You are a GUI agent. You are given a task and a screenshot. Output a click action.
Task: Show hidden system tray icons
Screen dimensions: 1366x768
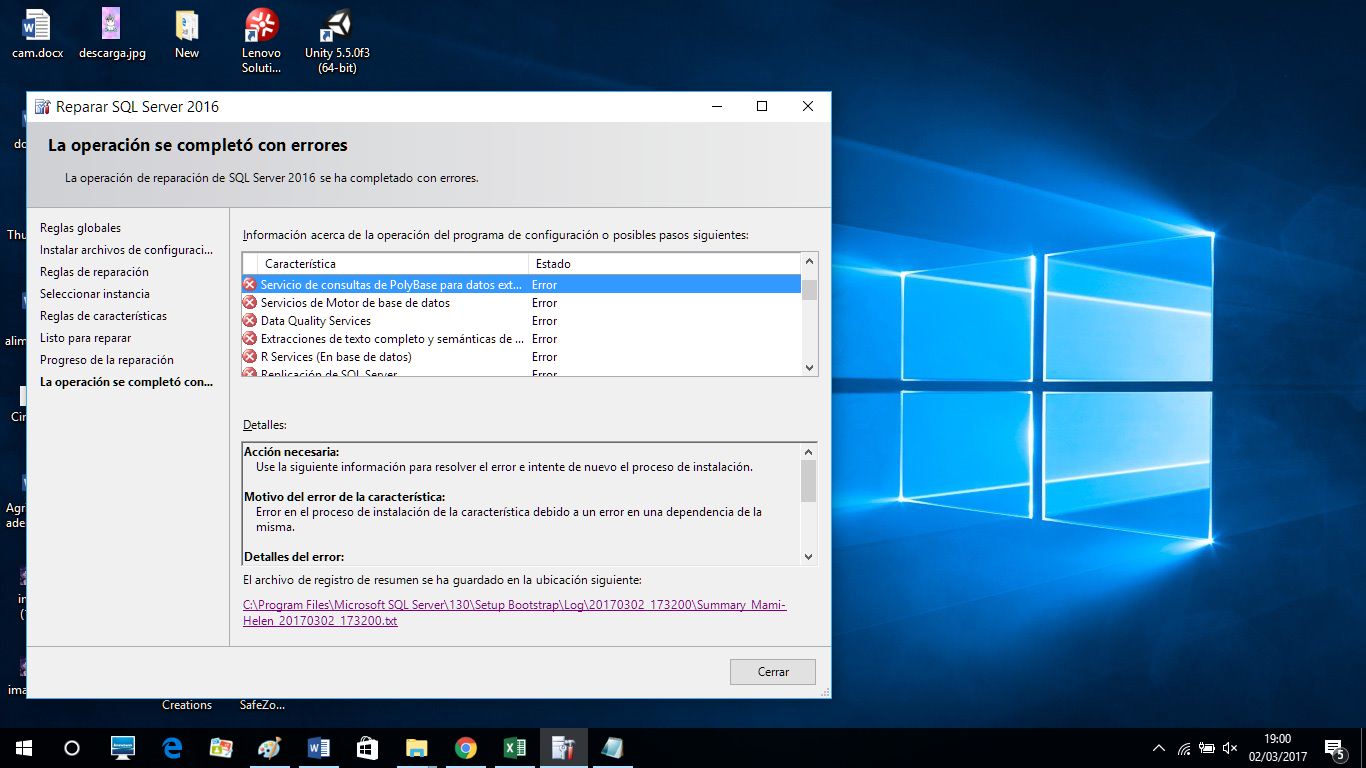(x=1159, y=748)
